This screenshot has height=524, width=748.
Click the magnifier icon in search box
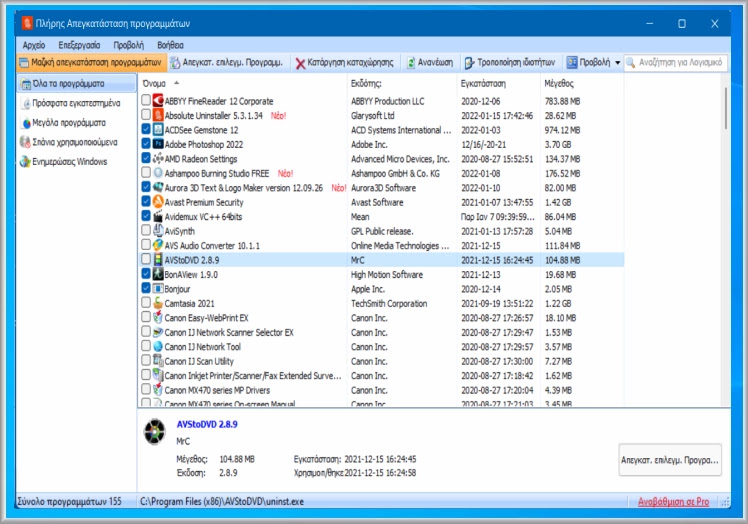(631, 63)
